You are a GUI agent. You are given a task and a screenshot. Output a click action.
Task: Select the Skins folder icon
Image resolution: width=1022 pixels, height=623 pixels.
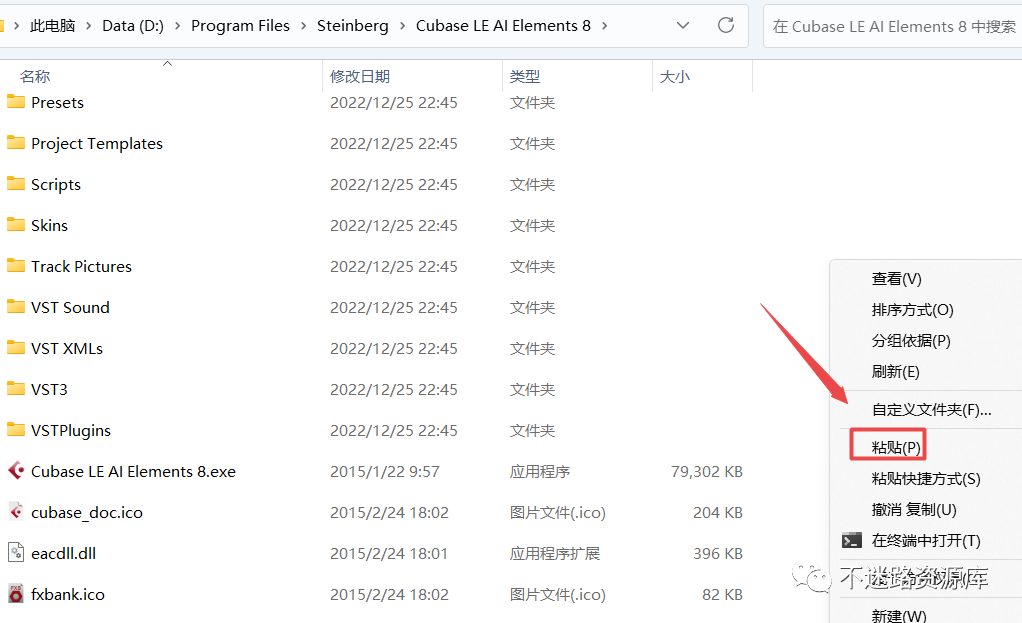(16, 225)
